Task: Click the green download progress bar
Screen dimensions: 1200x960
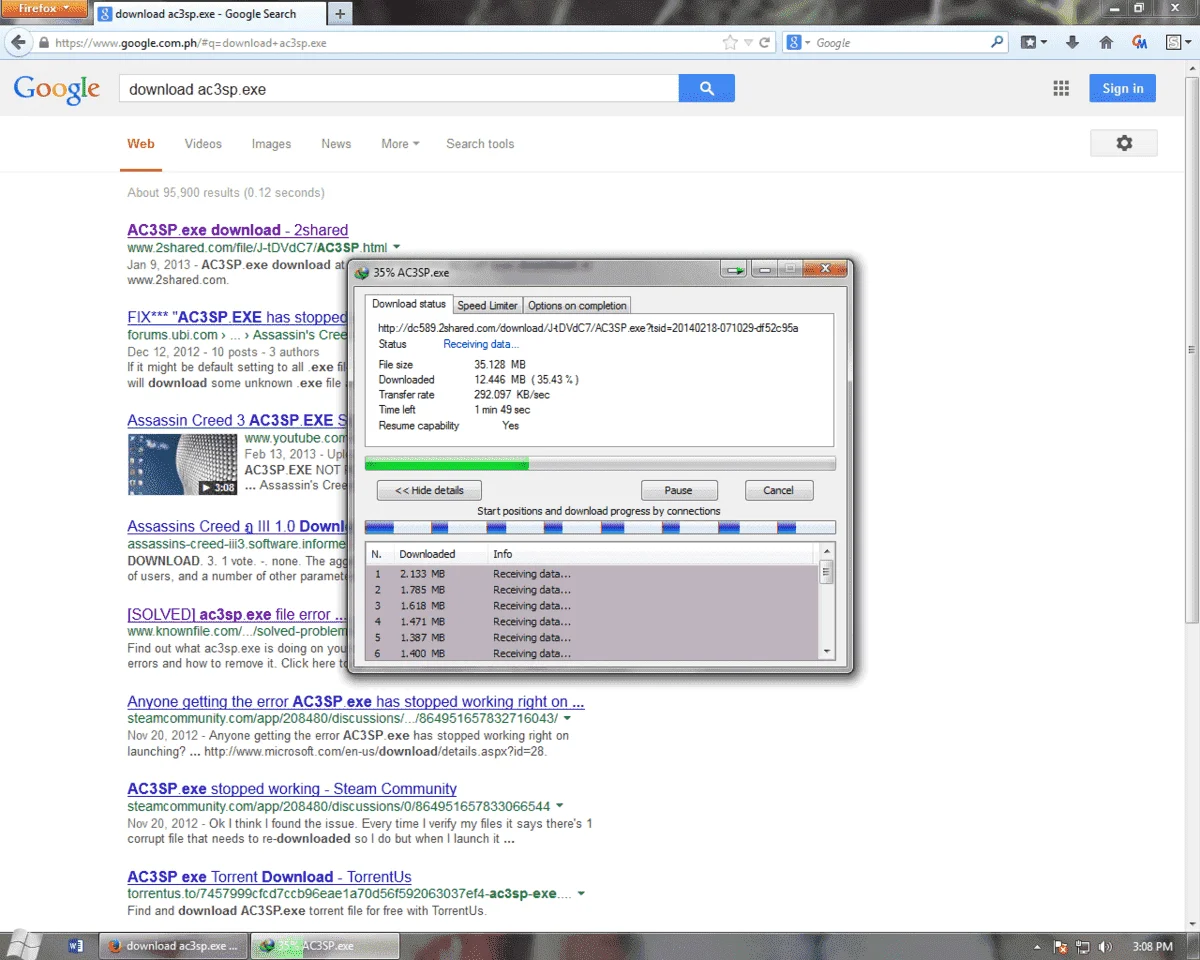Action: (600, 464)
